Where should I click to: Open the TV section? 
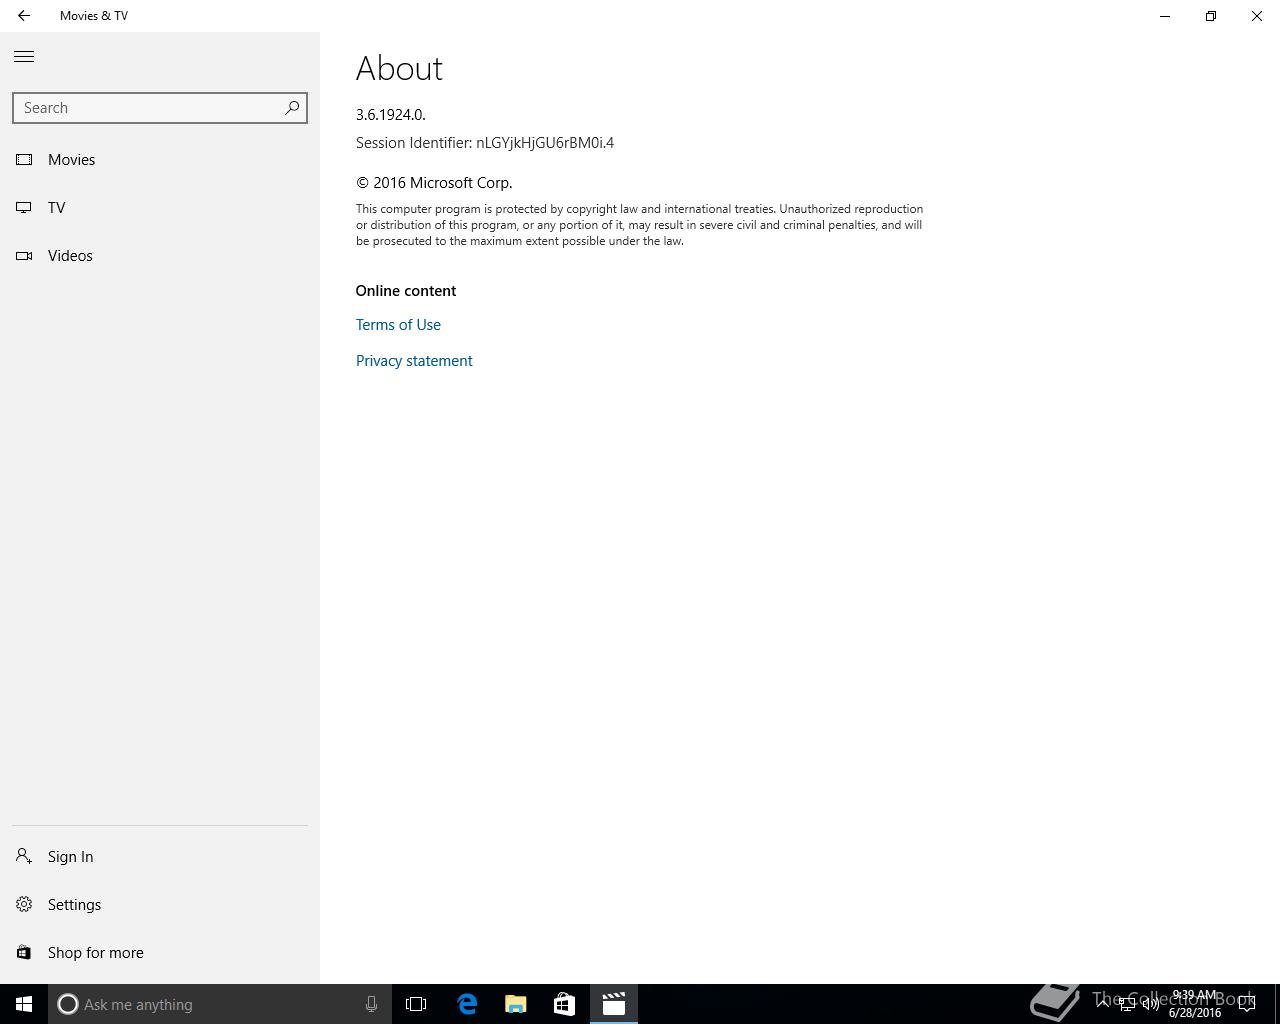tap(160, 208)
